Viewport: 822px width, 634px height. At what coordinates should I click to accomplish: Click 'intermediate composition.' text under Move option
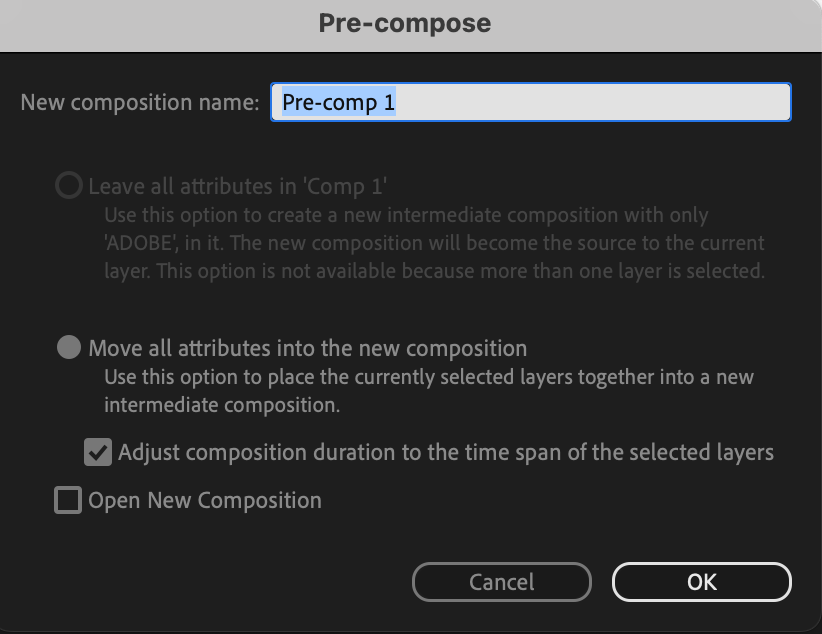(222, 406)
